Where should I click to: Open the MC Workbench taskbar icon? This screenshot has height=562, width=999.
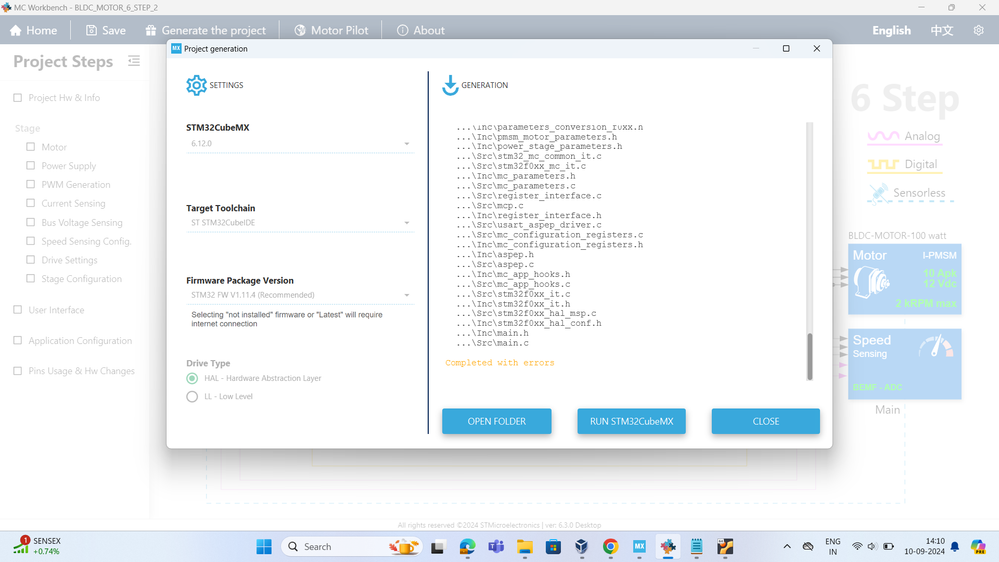point(668,547)
